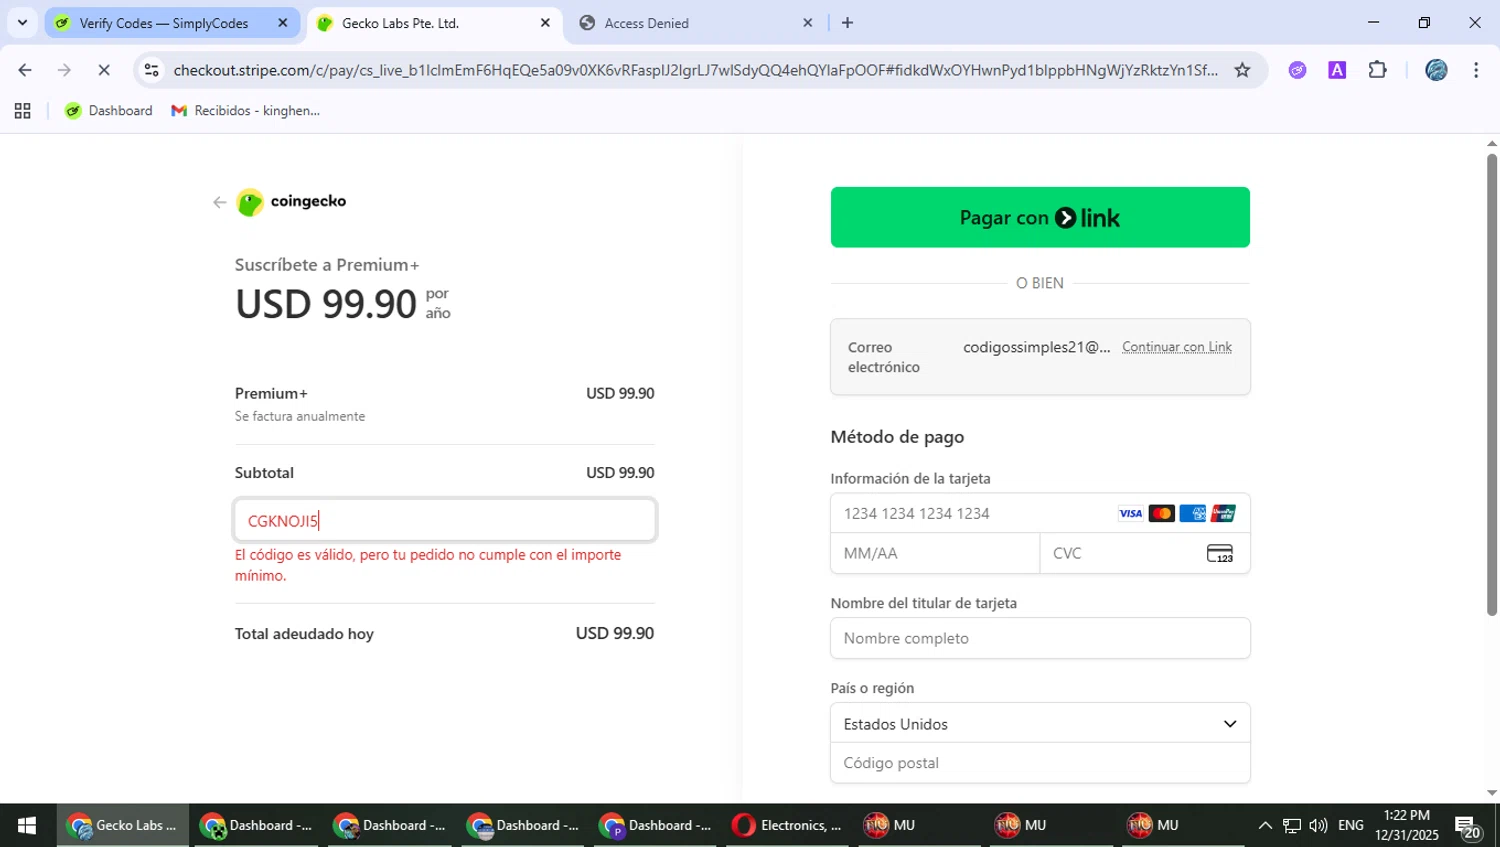Open the Extensions puzzle icon

tap(1377, 70)
